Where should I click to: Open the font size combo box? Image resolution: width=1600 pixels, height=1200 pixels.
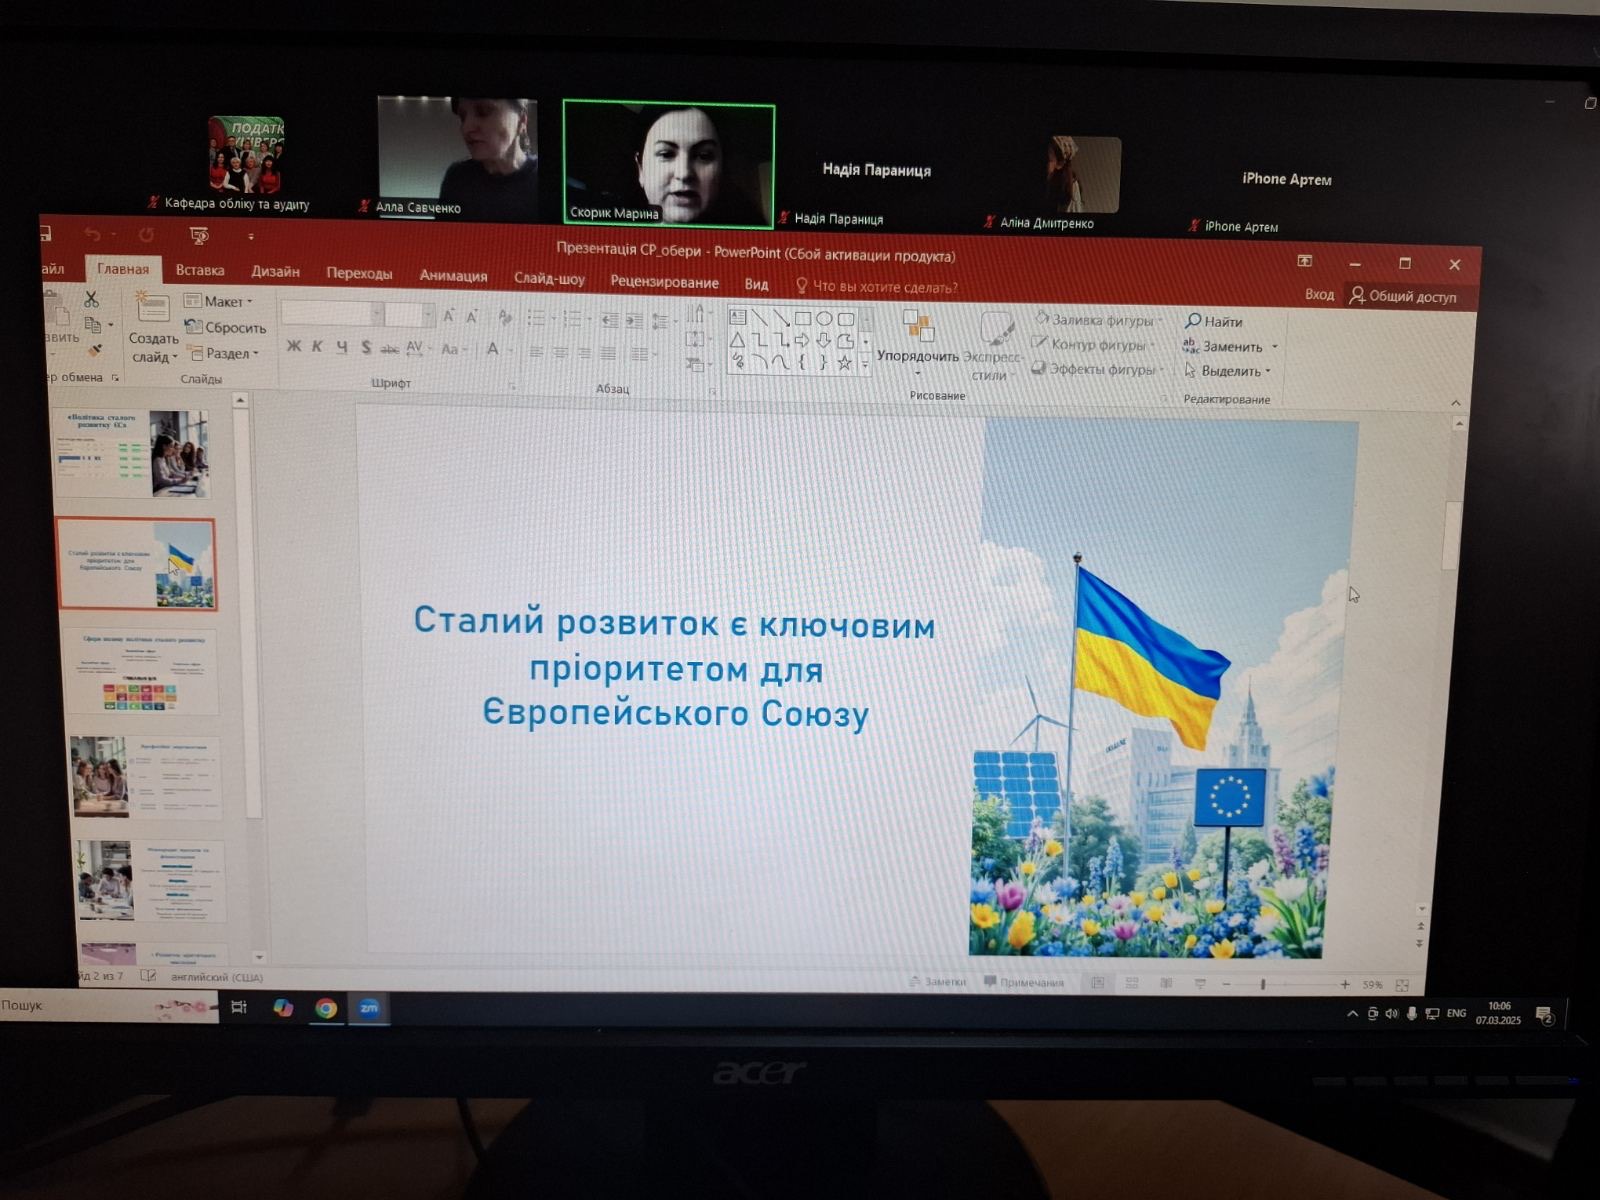409,315
